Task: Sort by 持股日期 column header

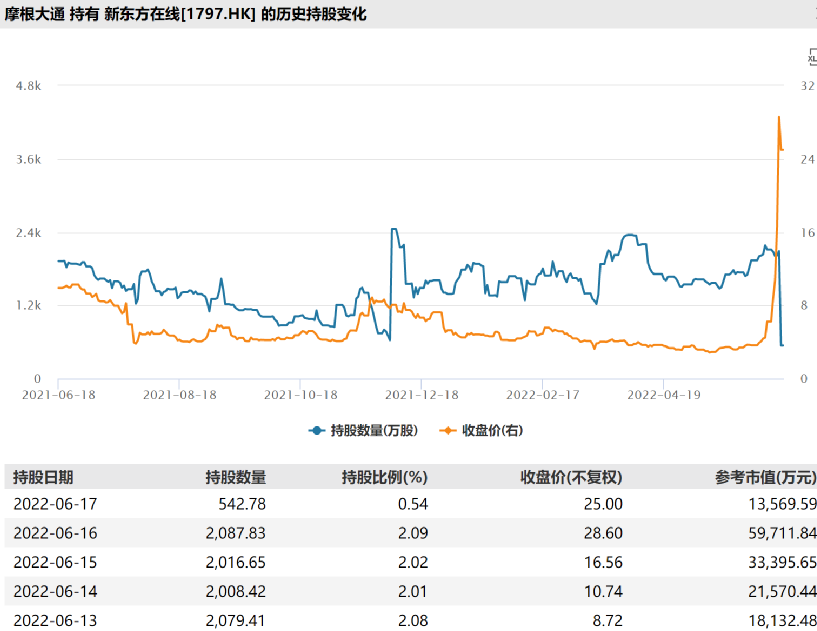Action: coord(43,477)
